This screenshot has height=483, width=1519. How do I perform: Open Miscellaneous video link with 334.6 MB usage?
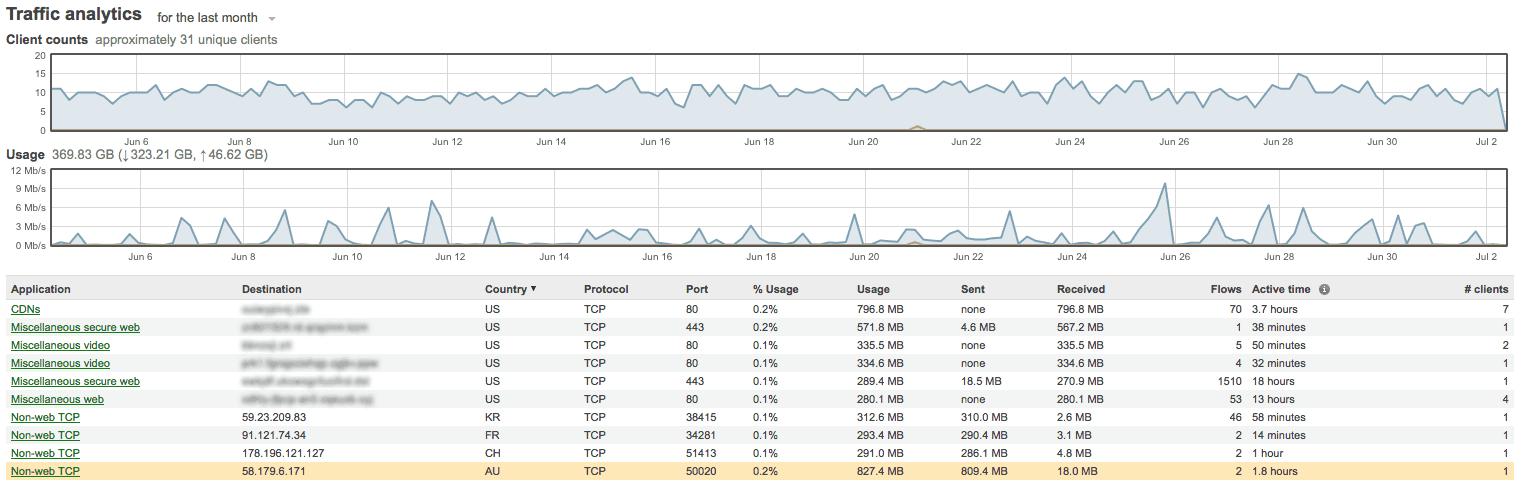(60, 363)
